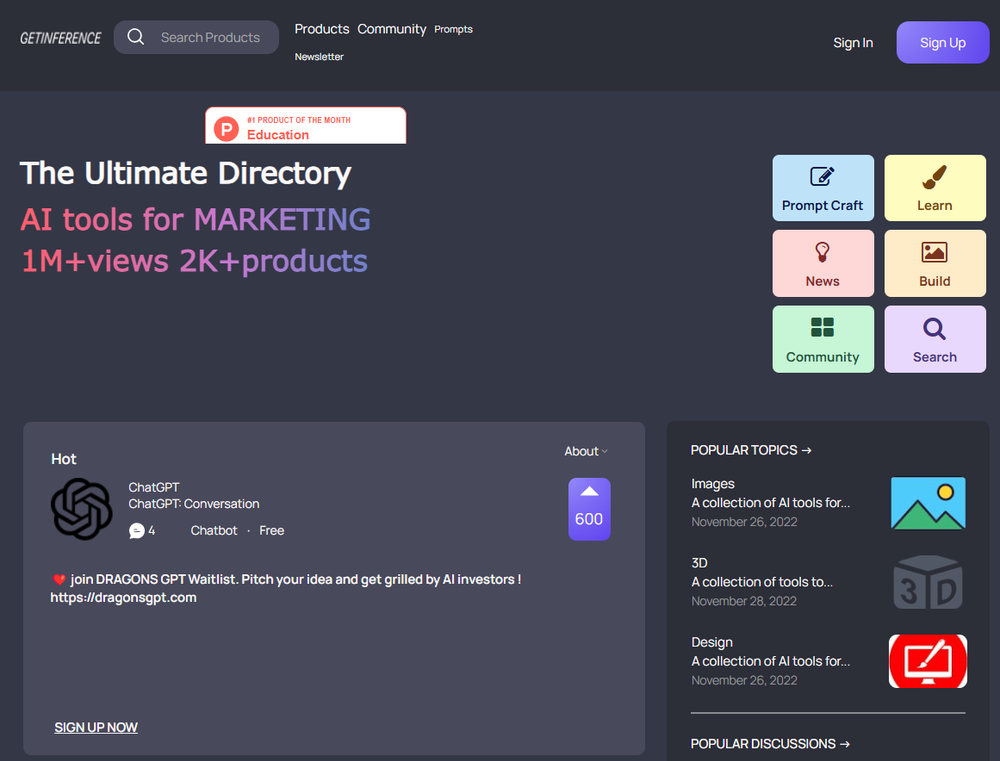Viewport: 1000px width, 761px height.
Task: Open the Newsletter nav link
Action: (319, 57)
